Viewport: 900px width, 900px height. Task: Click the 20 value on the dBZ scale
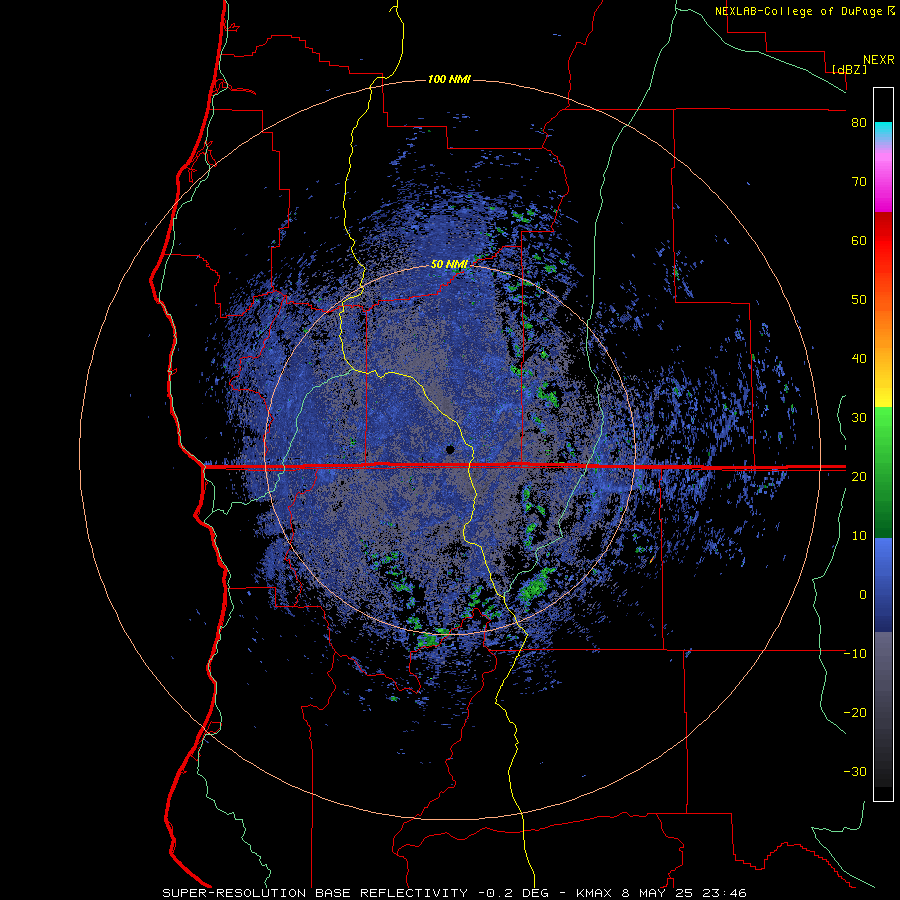(859, 477)
